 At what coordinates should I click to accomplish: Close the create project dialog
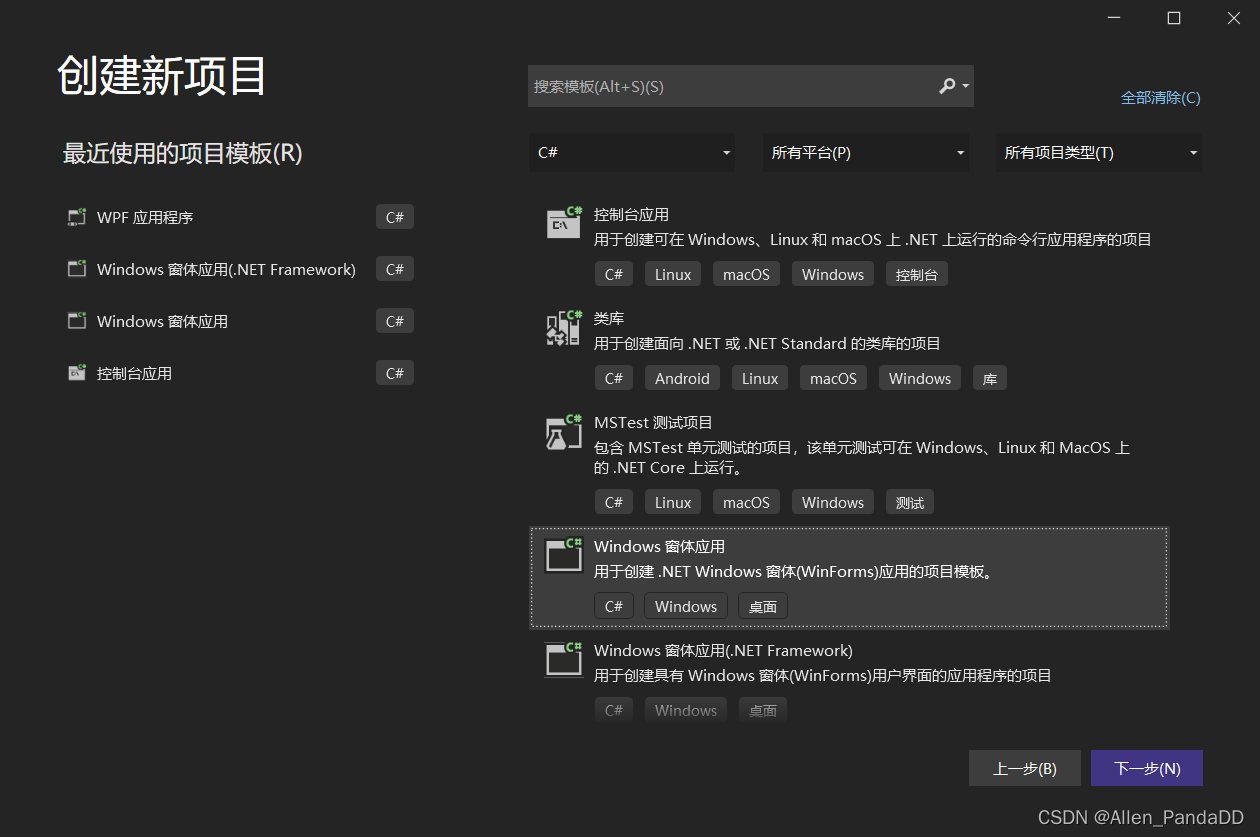click(1233, 18)
